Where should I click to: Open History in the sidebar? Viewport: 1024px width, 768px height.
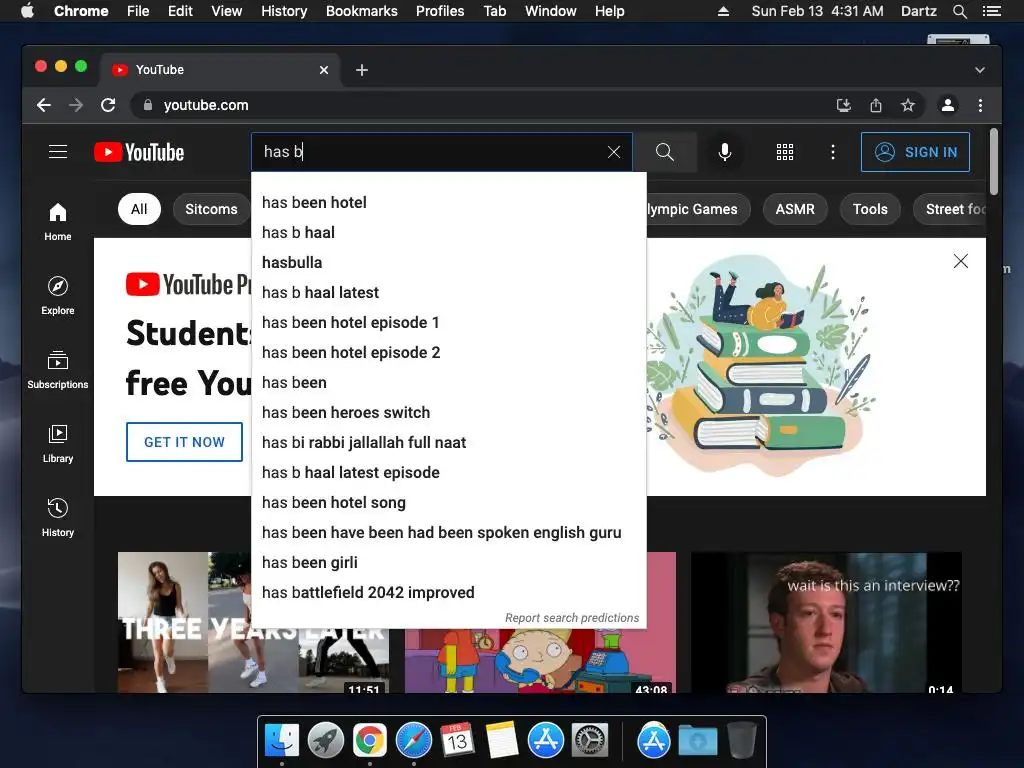(57, 518)
